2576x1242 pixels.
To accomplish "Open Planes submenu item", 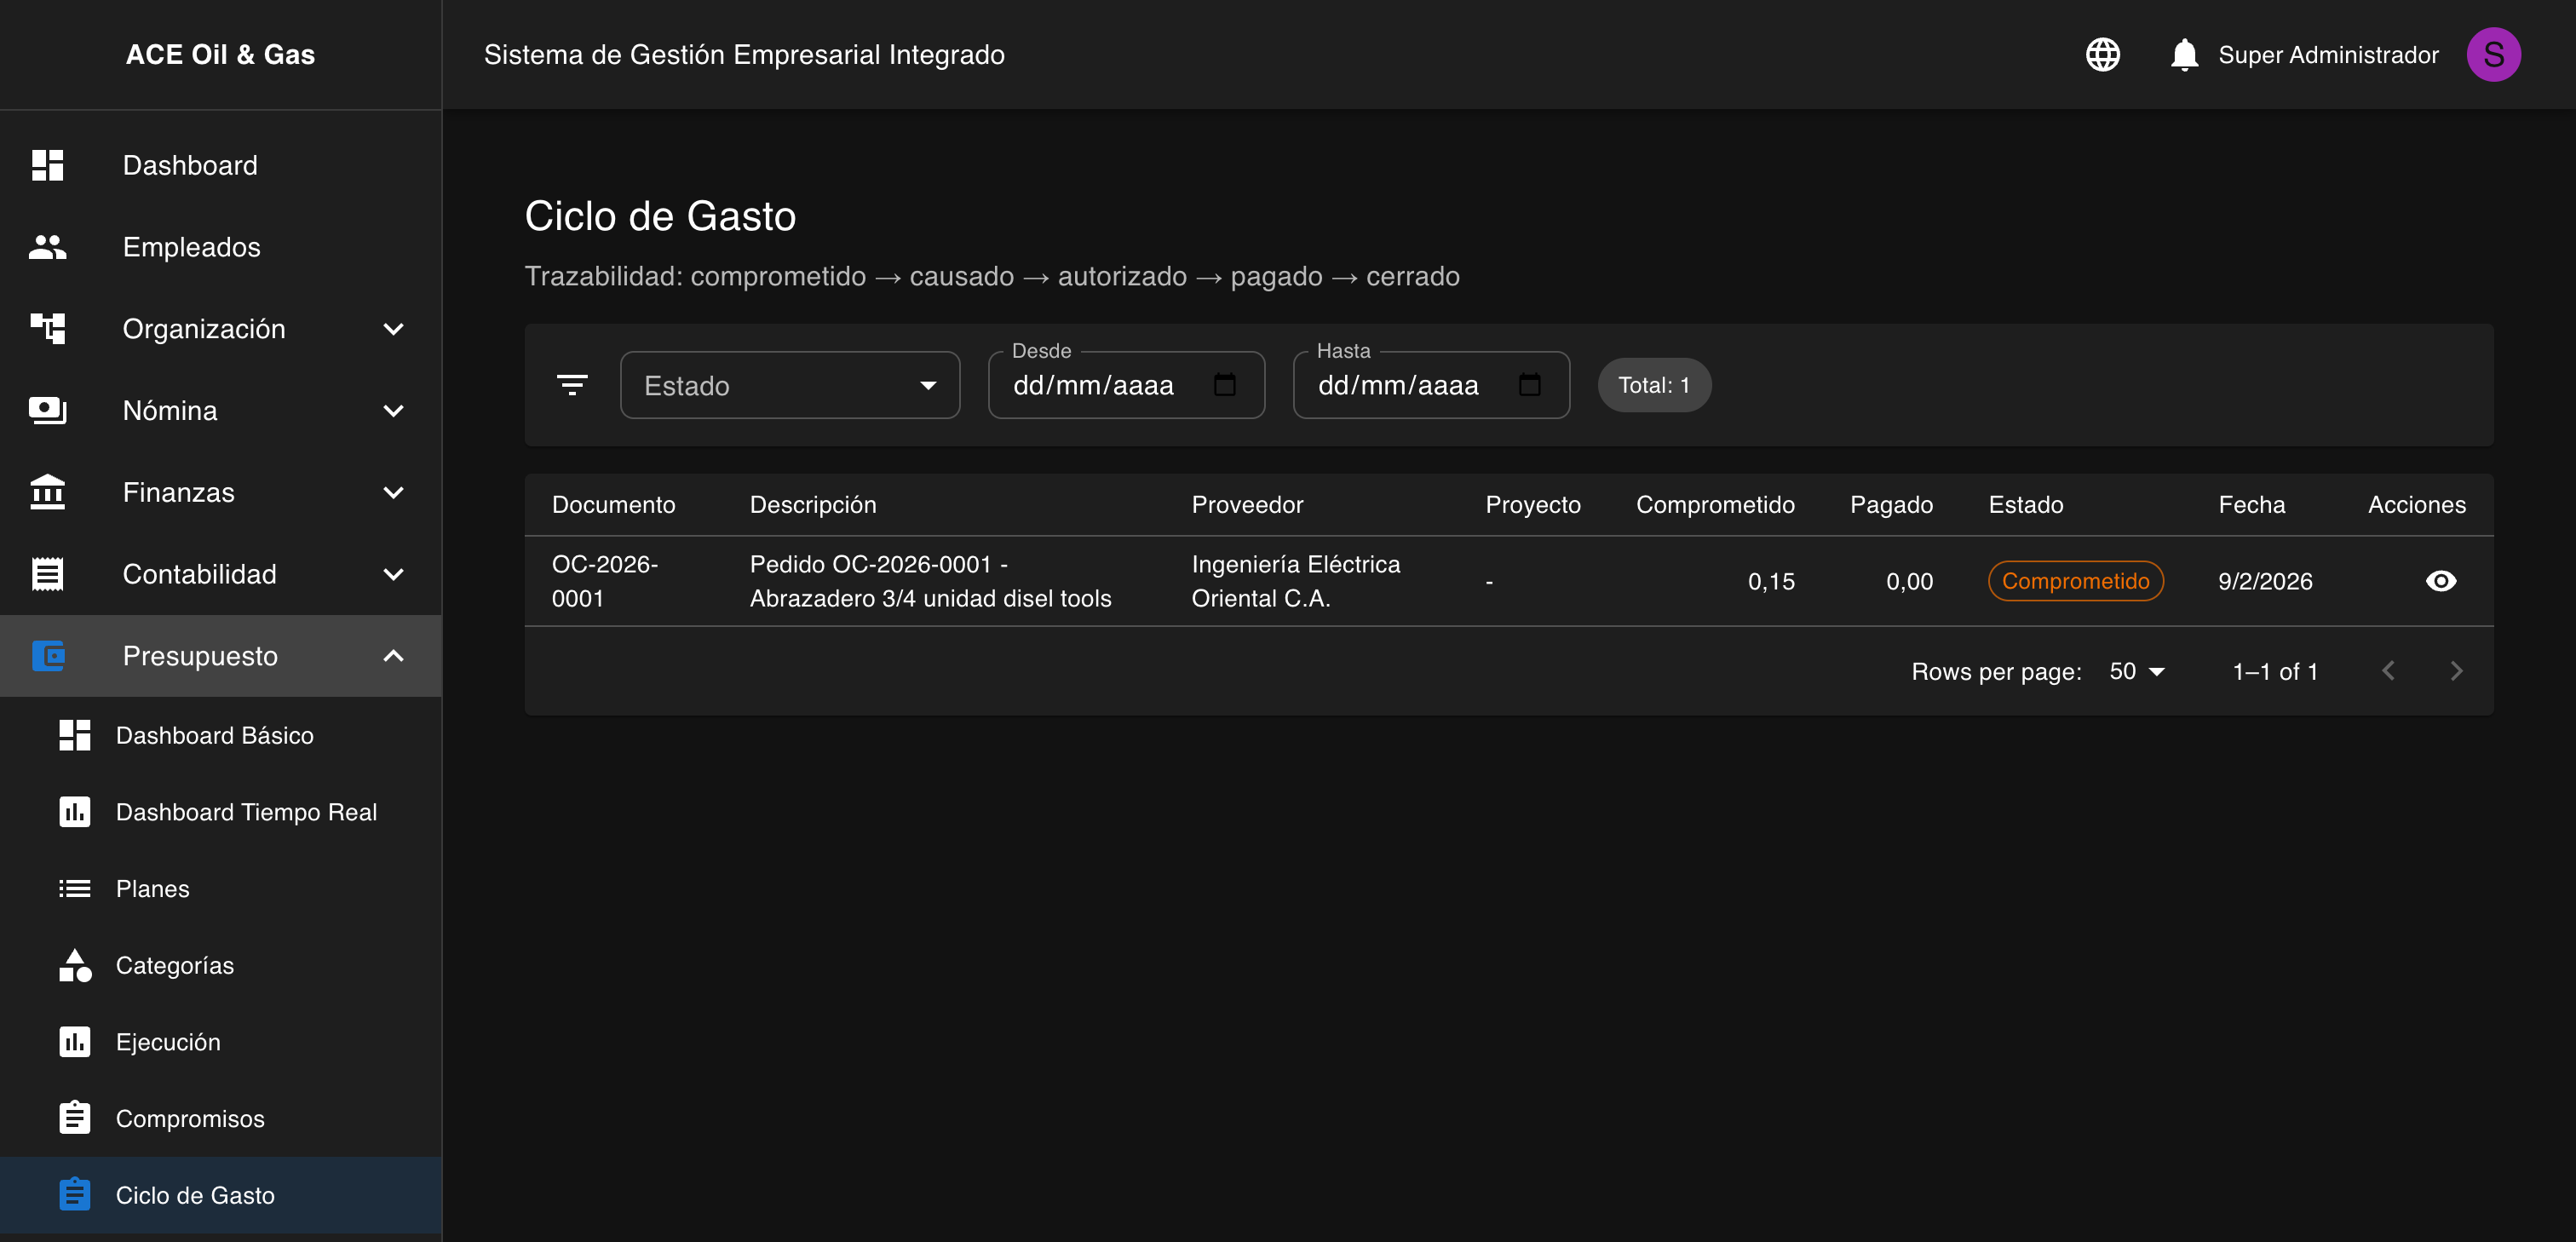I will coord(221,888).
